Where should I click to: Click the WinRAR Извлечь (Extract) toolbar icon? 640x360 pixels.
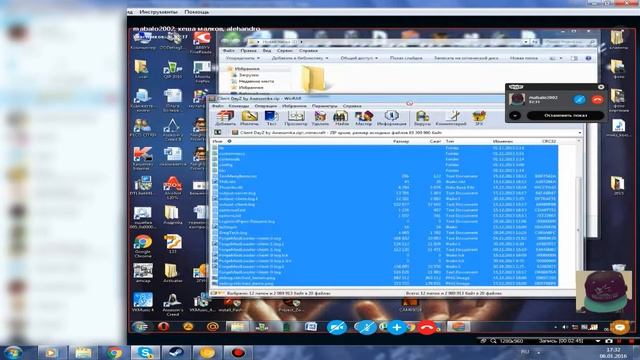(249, 118)
